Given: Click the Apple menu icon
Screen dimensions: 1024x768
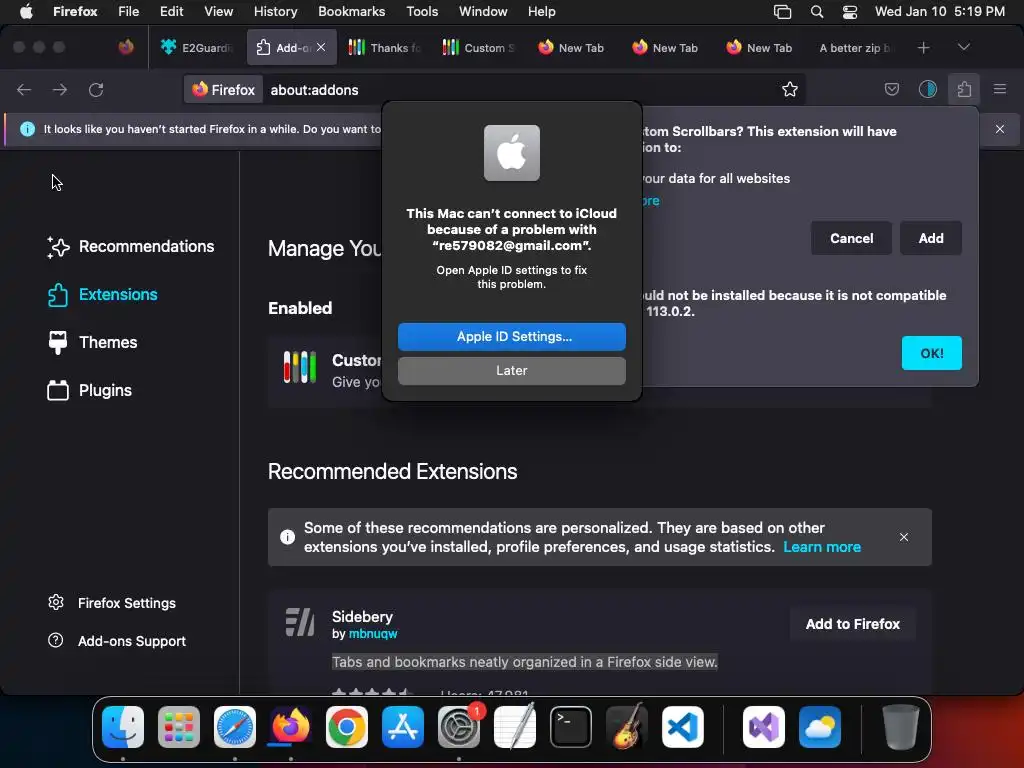Looking at the screenshot, I should coord(25,11).
